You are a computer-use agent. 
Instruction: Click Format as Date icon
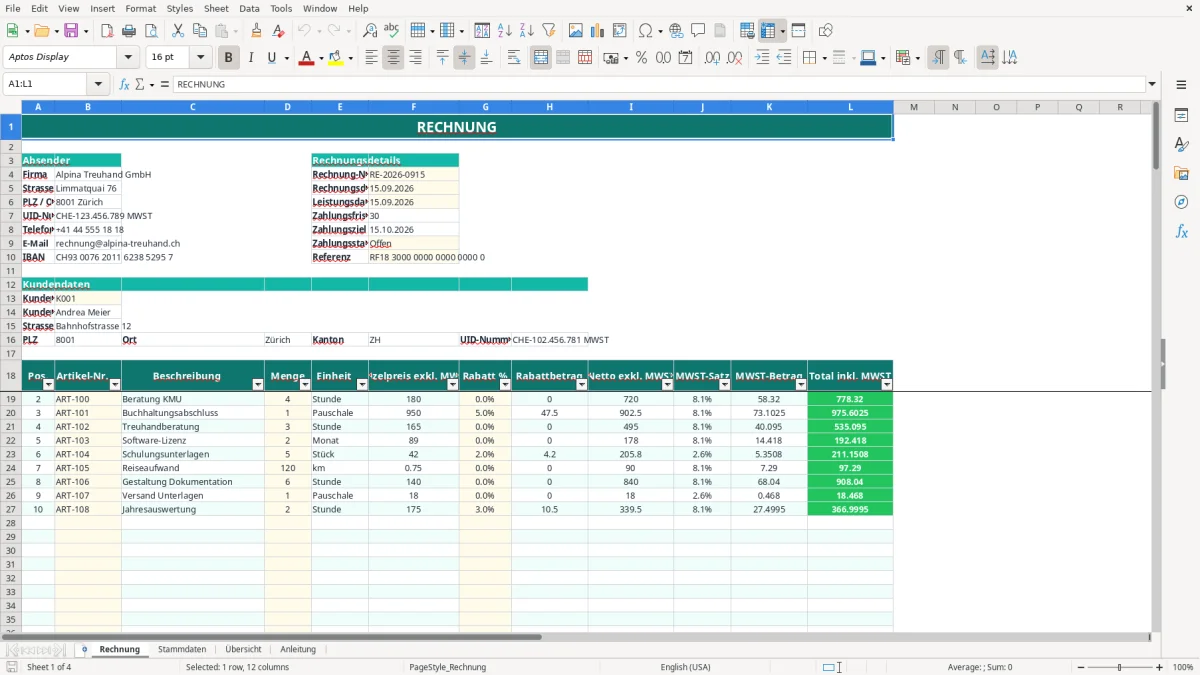click(x=686, y=58)
